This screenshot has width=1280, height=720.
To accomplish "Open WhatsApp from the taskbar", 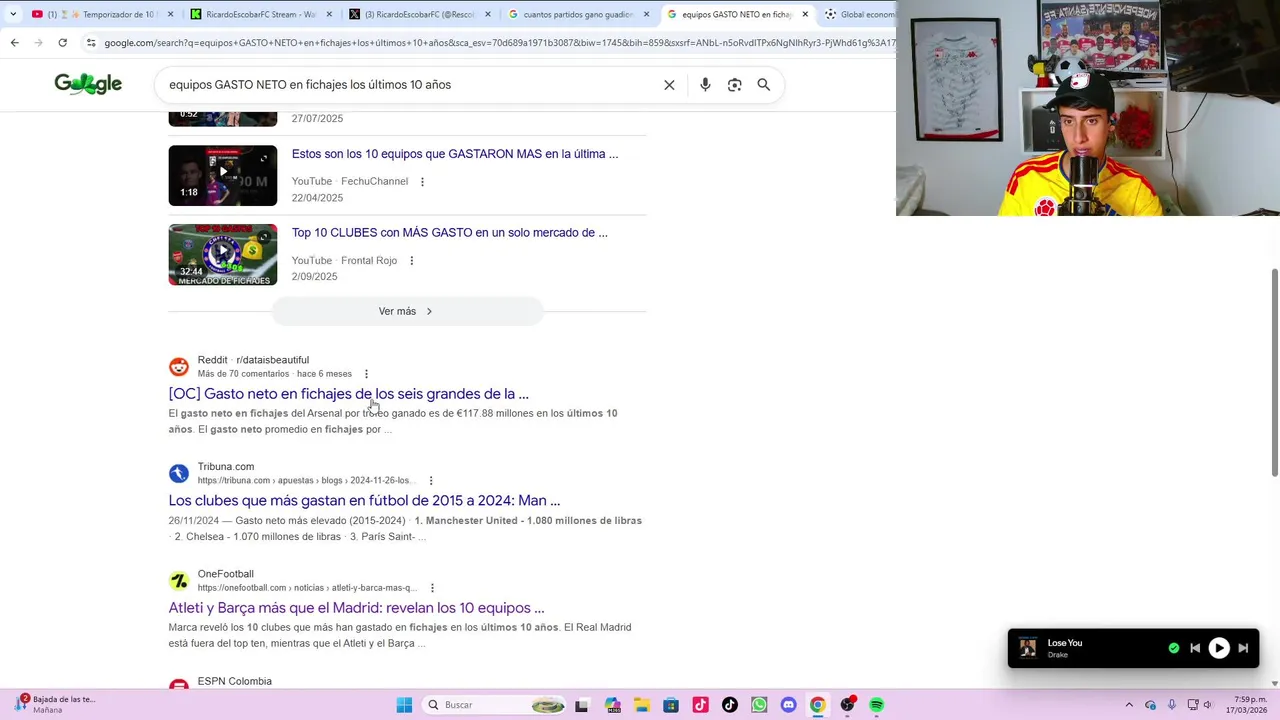I will pos(759,705).
